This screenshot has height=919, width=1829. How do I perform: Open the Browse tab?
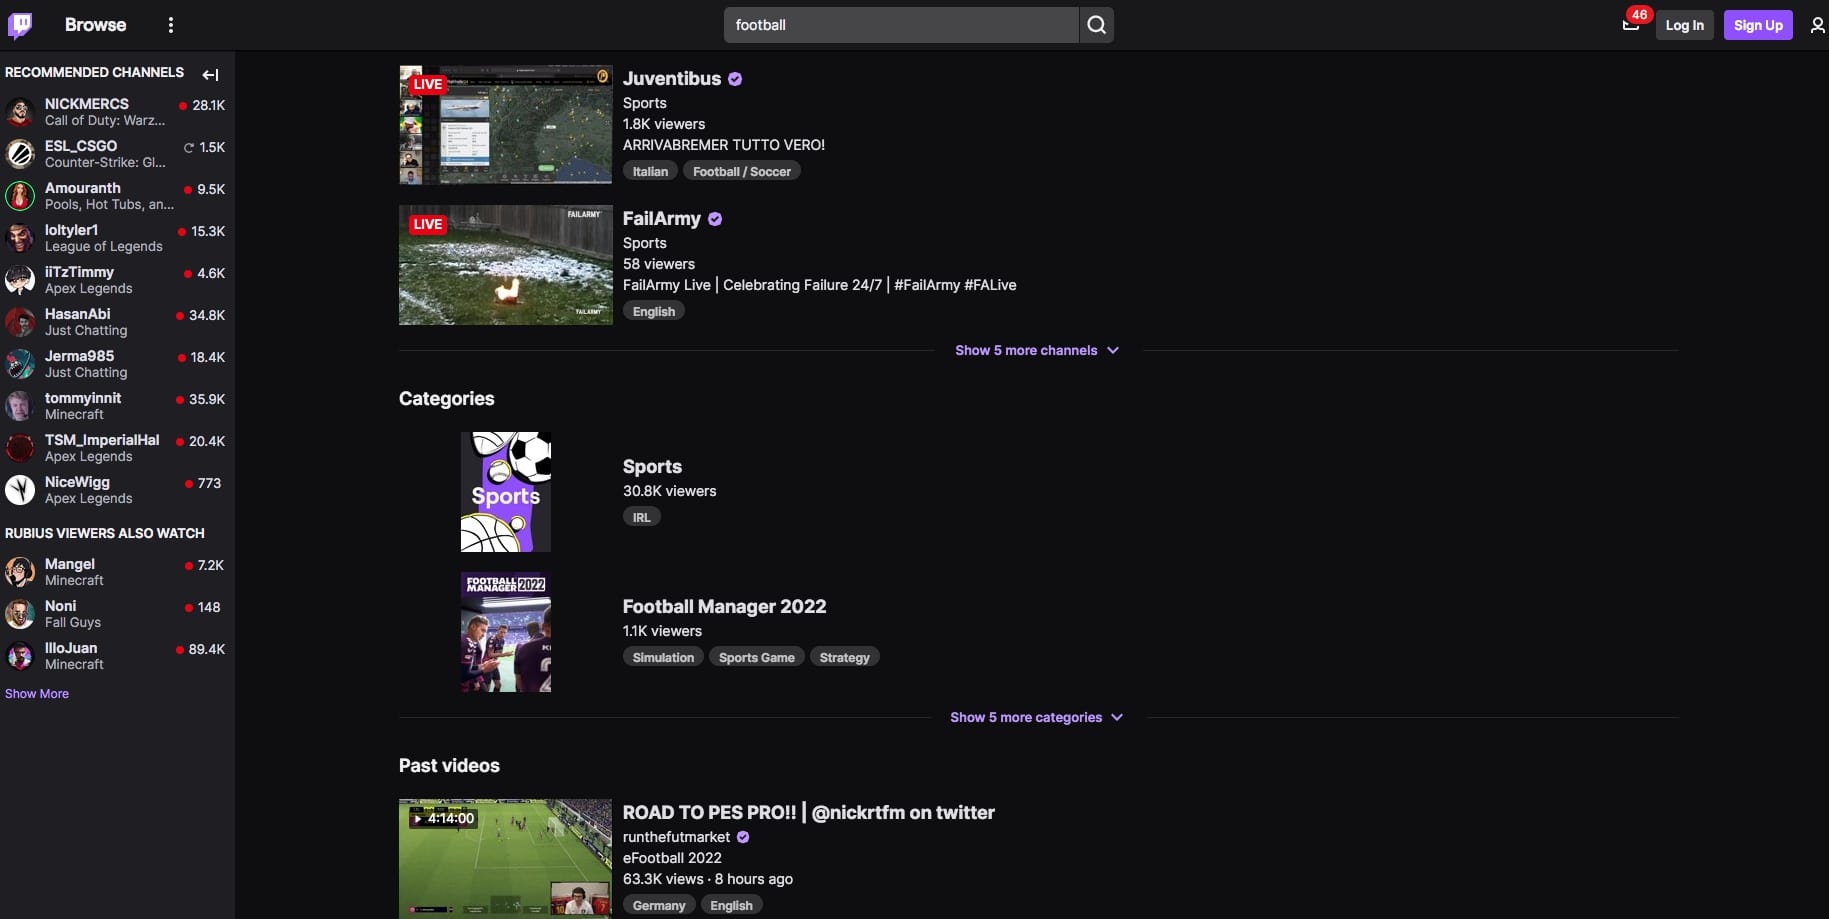click(x=96, y=25)
